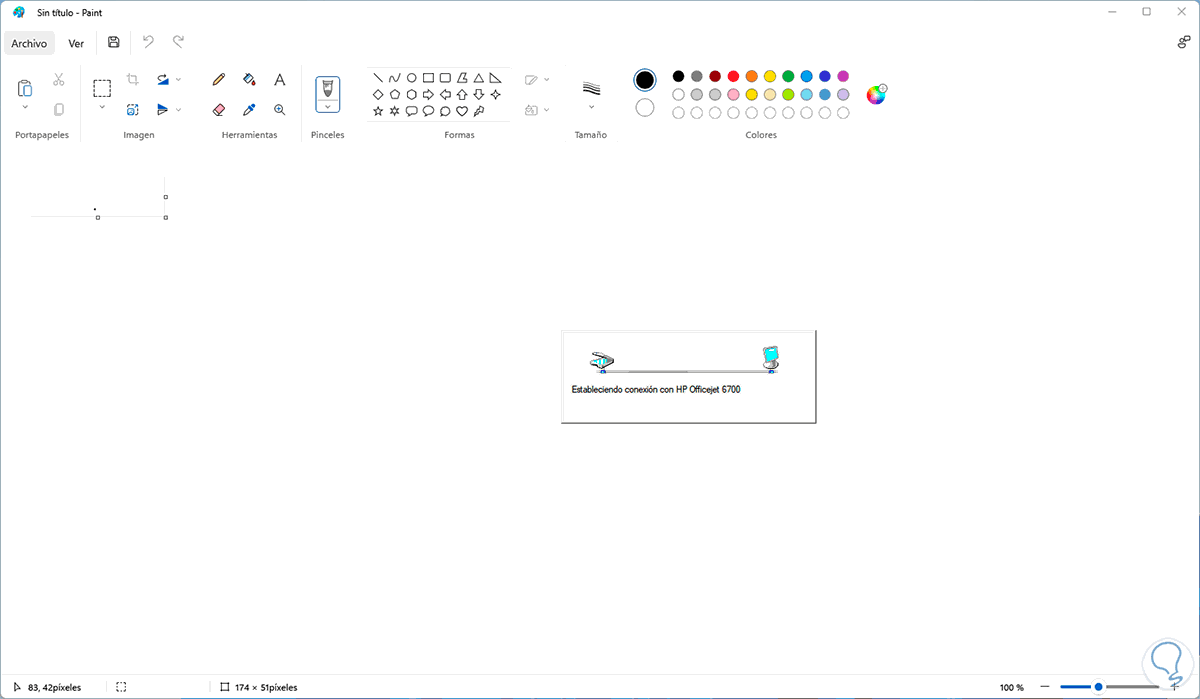Viewport: 1200px width, 699px height.
Task: Click the Crop tool
Action: click(132, 79)
